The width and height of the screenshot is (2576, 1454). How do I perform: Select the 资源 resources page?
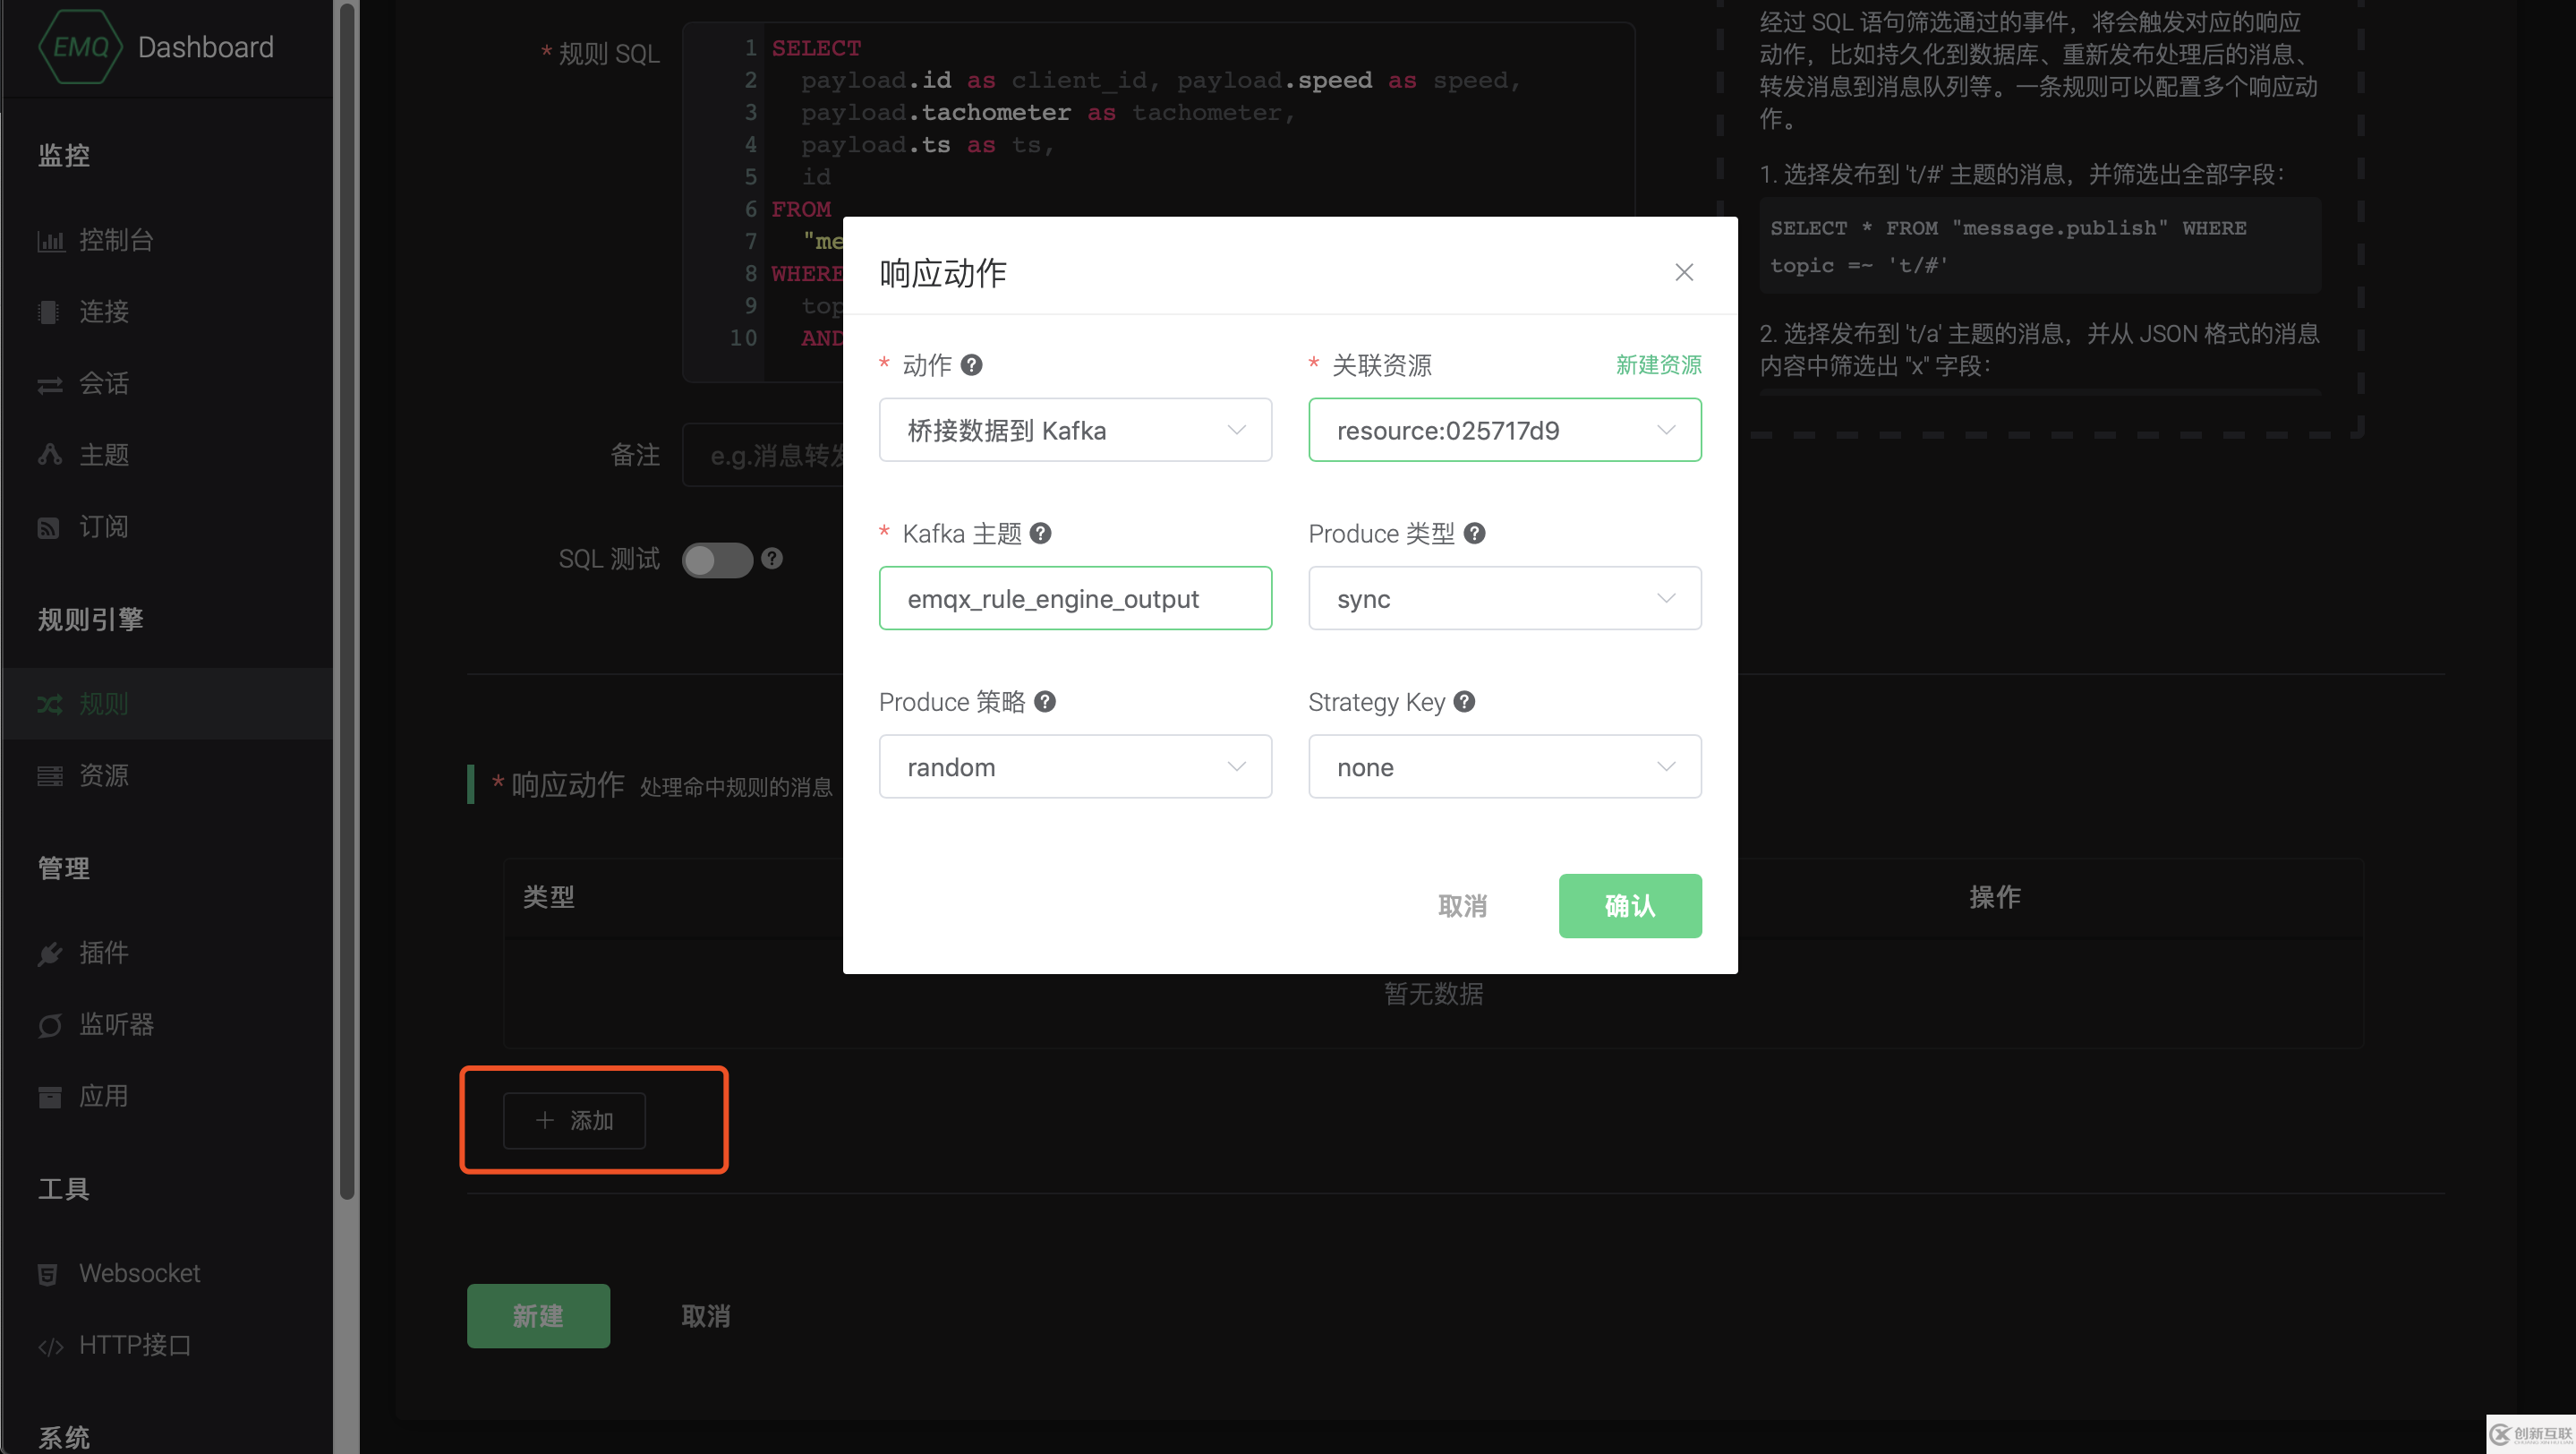(104, 775)
